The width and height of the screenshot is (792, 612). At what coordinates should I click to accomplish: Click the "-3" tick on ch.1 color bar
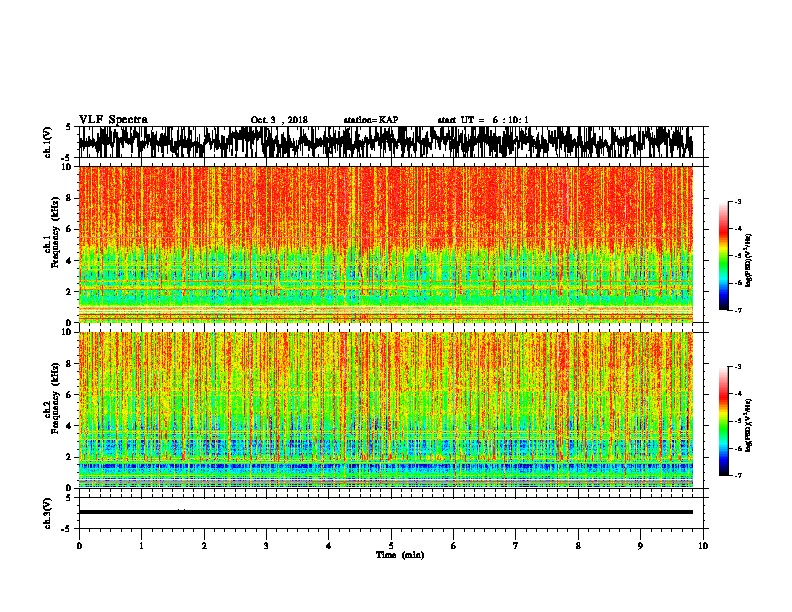coord(737,202)
